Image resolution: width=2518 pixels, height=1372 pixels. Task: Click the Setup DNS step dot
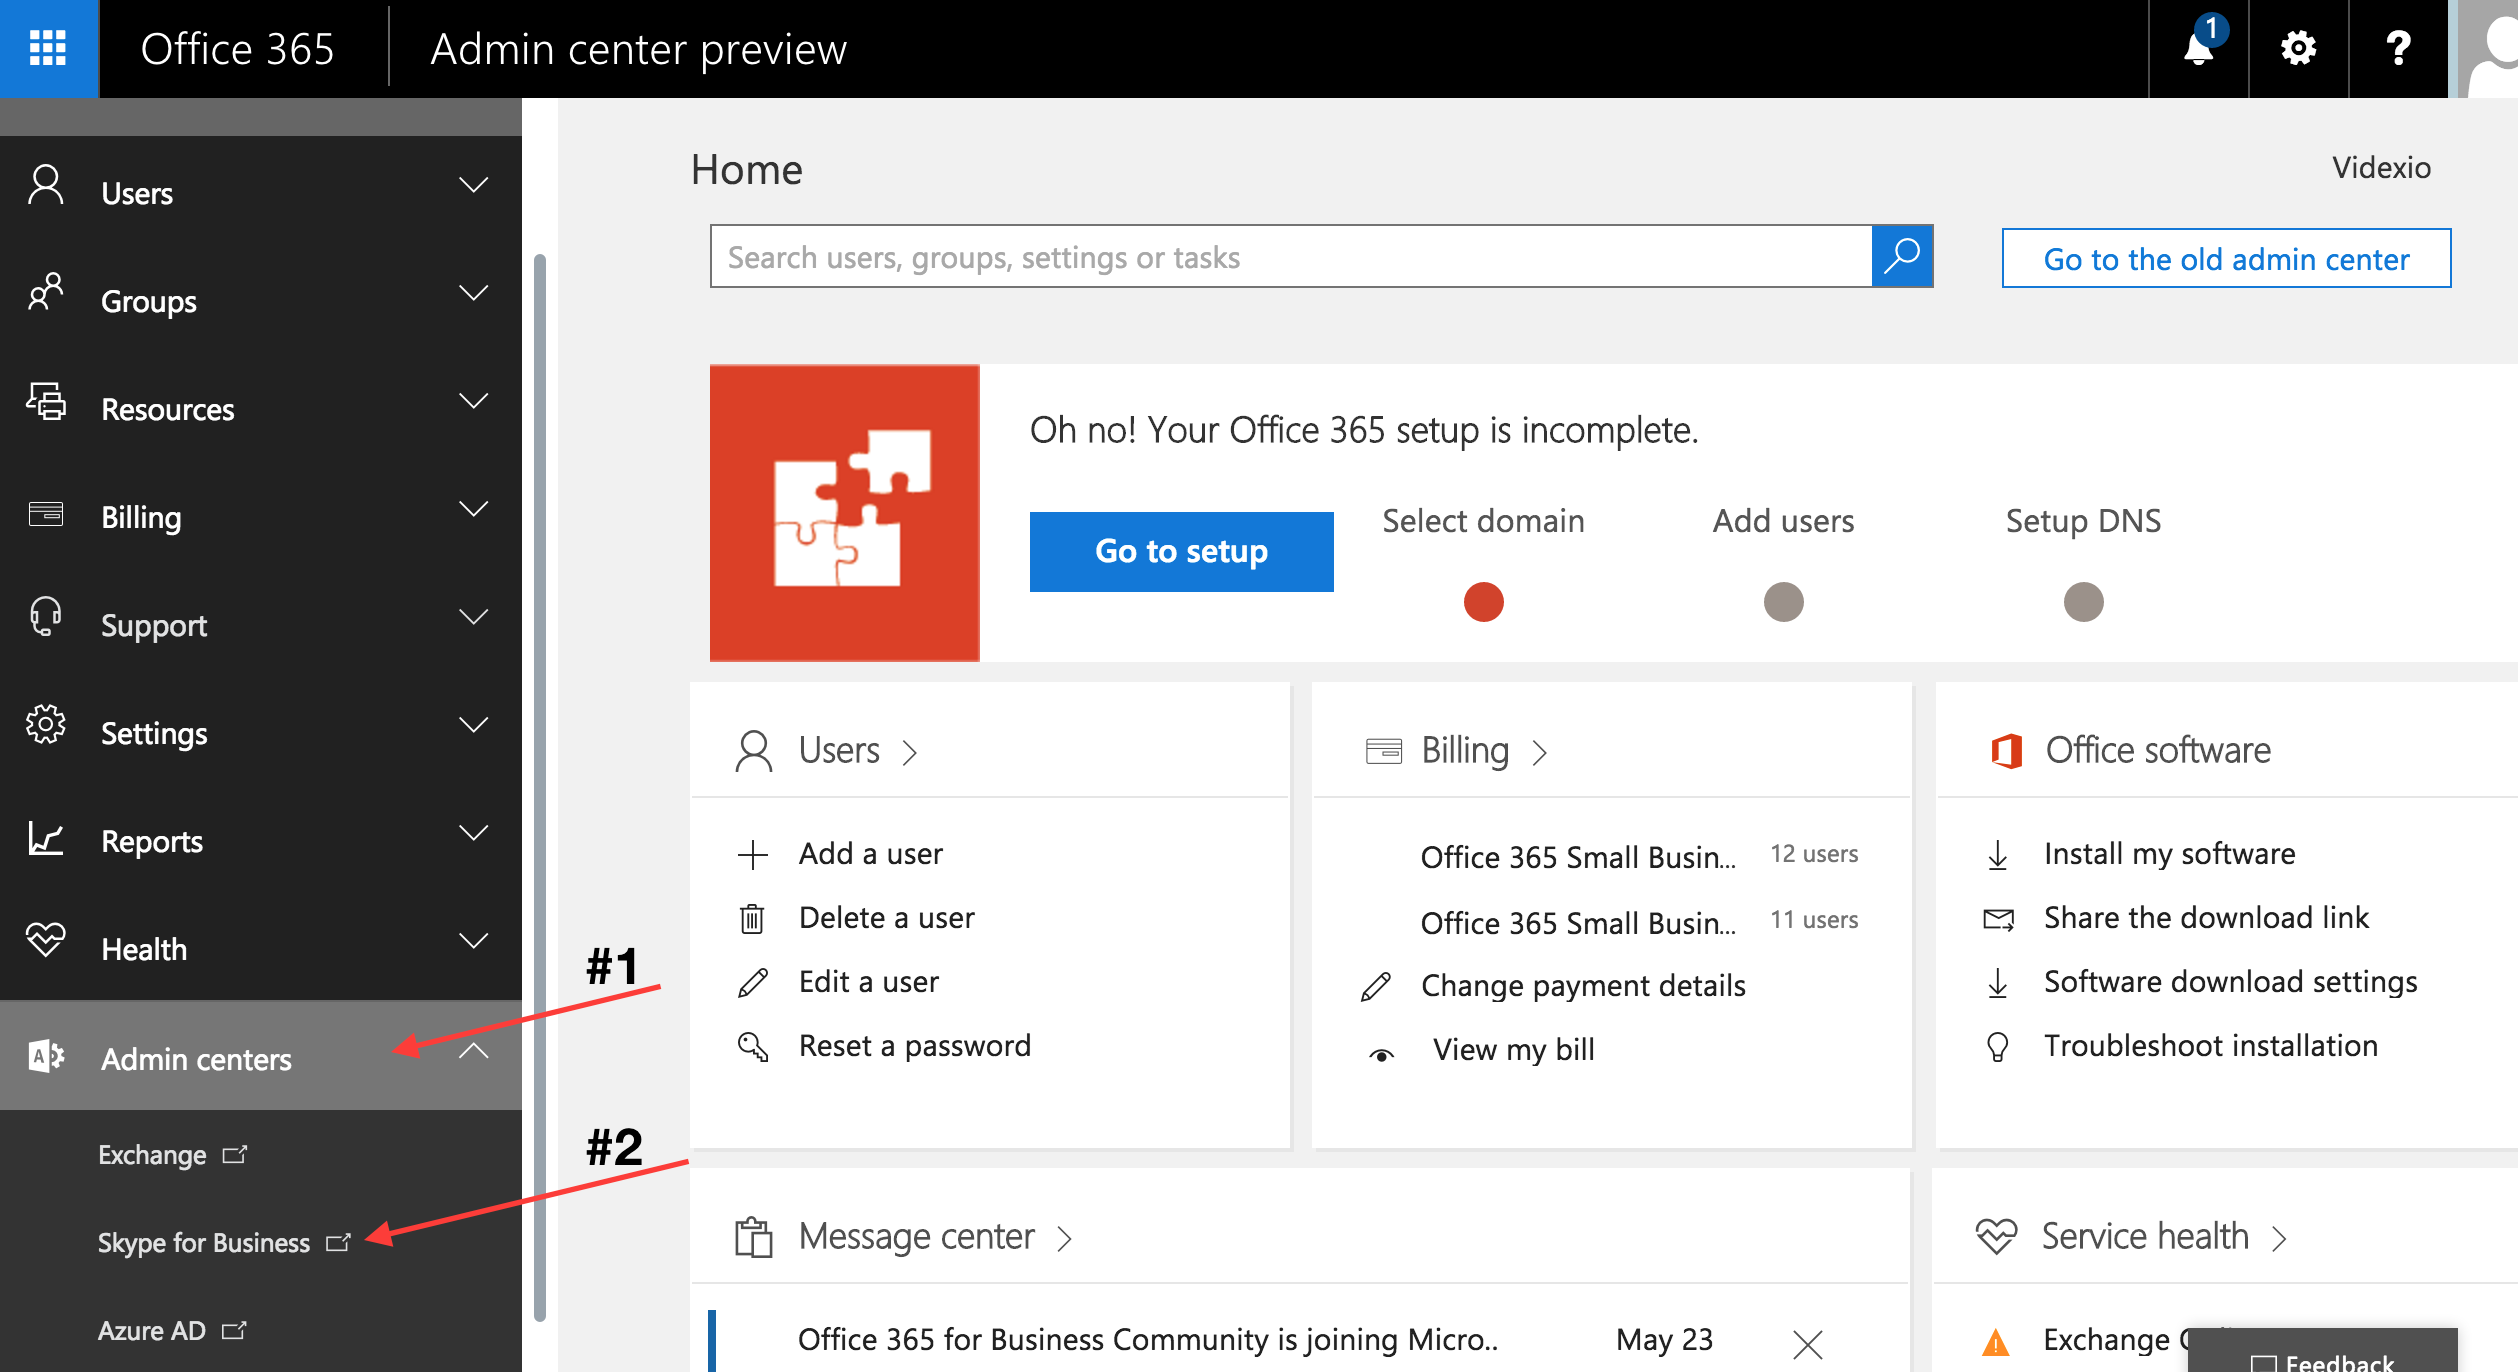(2083, 602)
